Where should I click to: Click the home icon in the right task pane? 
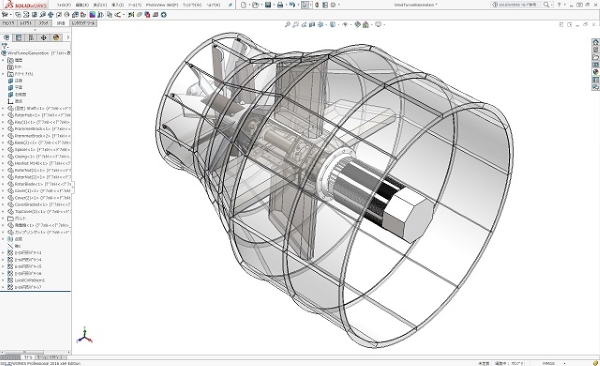[x=595, y=42]
